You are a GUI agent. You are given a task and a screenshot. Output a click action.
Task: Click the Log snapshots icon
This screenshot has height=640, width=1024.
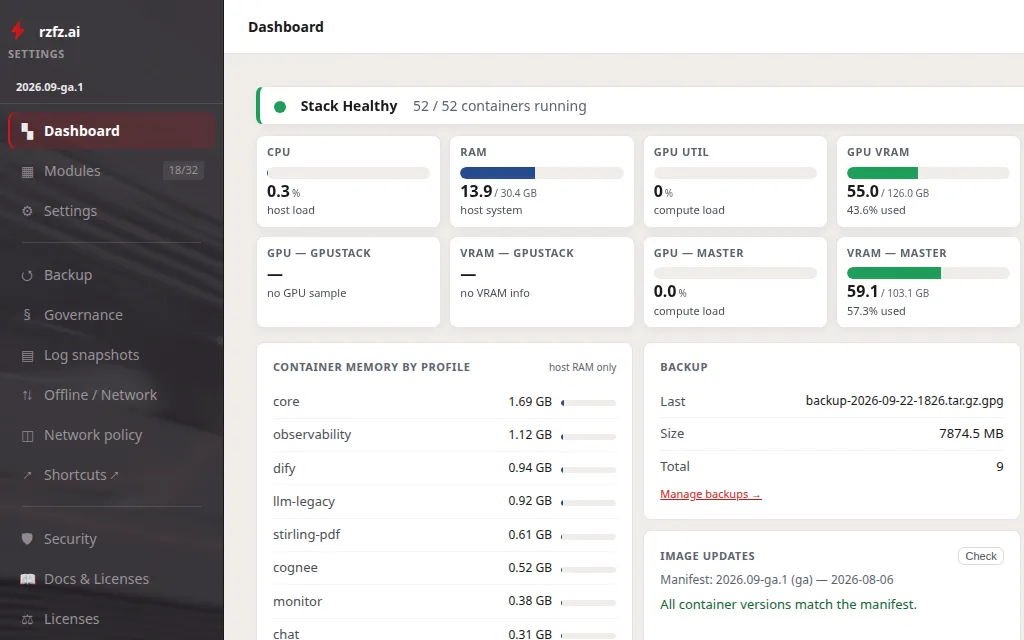pos(27,356)
